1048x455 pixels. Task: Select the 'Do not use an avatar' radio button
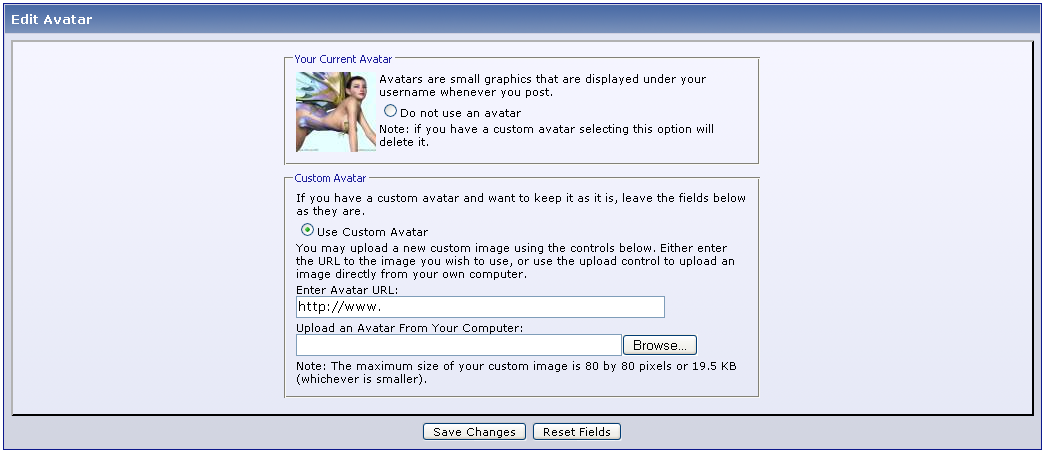point(390,111)
